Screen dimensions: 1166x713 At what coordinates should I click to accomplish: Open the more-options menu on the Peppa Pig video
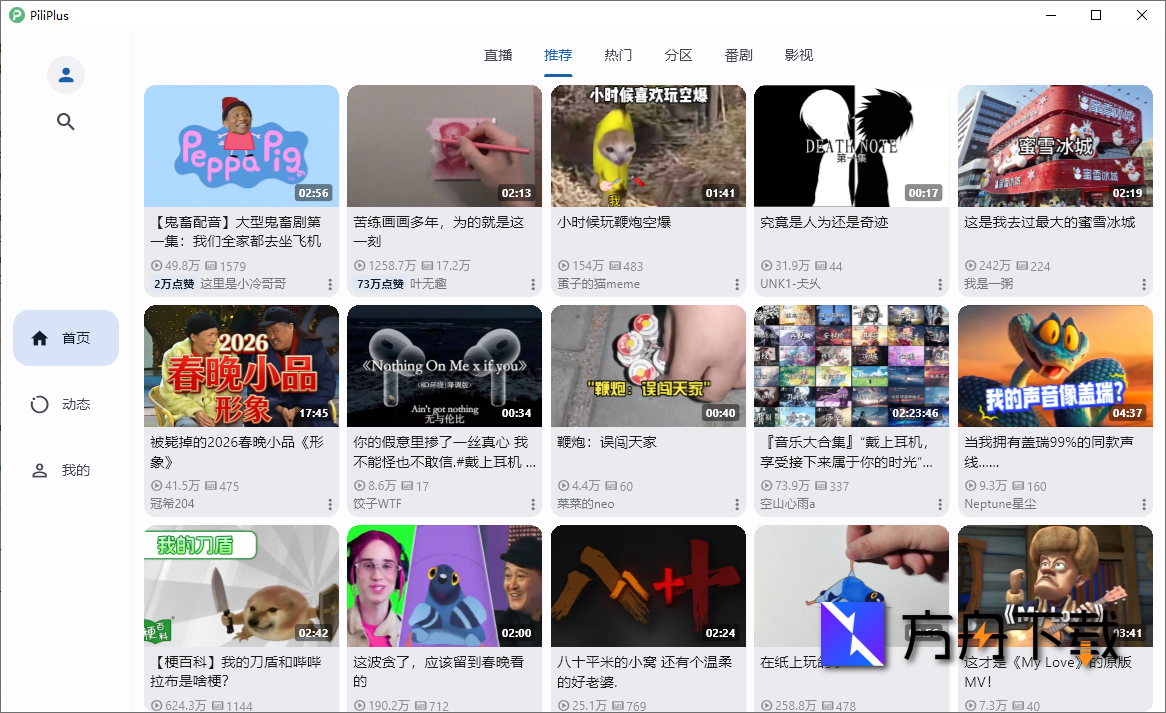[x=330, y=284]
